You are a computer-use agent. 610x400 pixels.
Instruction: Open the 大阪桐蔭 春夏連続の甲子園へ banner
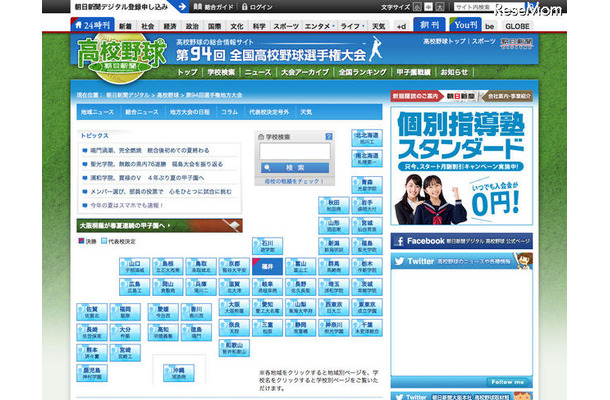coord(160,225)
